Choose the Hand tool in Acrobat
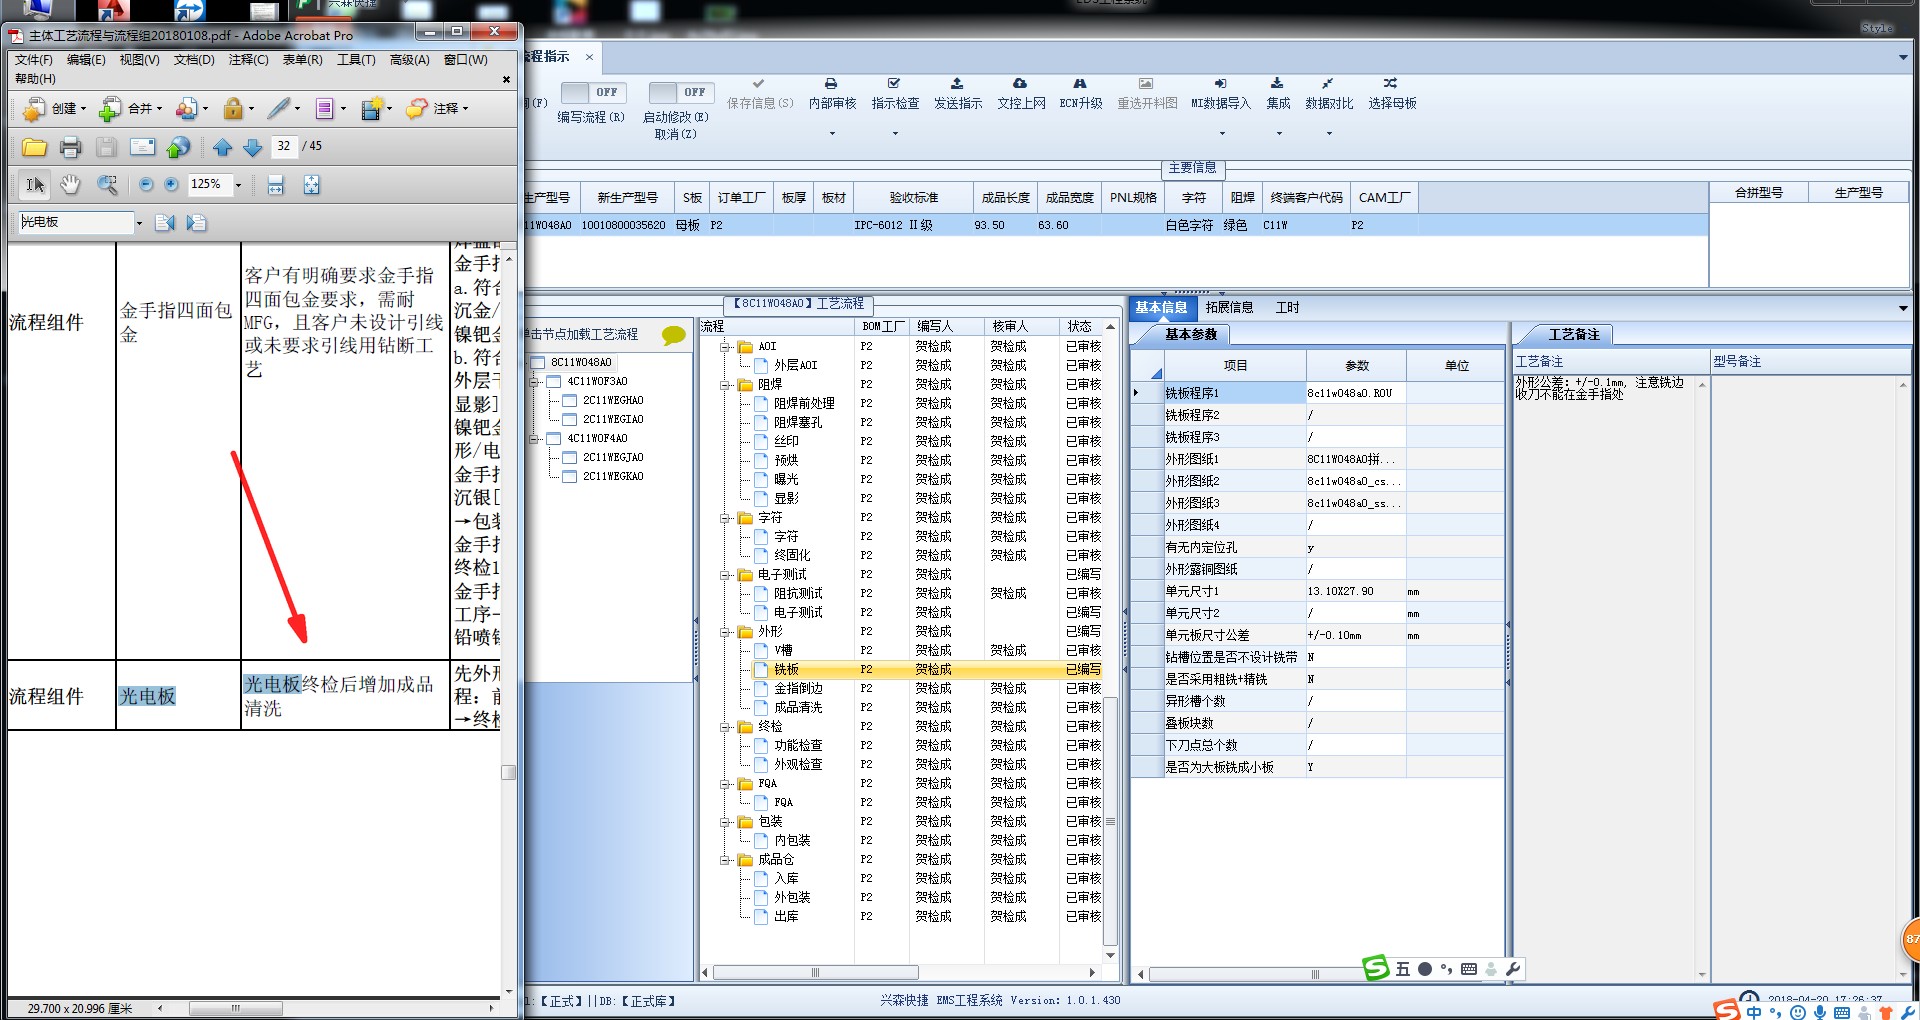Viewport: 1920px width, 1020px height. coord(70,184)
